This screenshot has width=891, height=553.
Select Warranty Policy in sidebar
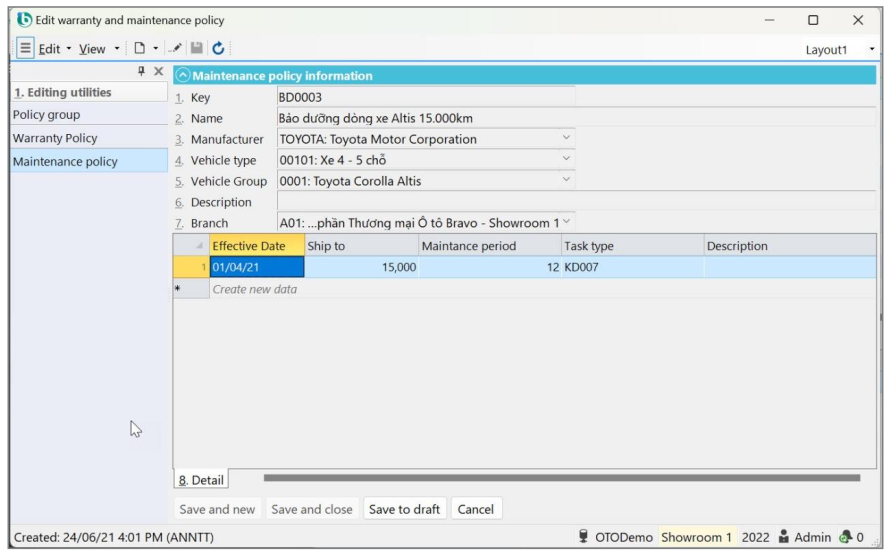[55, 138]
